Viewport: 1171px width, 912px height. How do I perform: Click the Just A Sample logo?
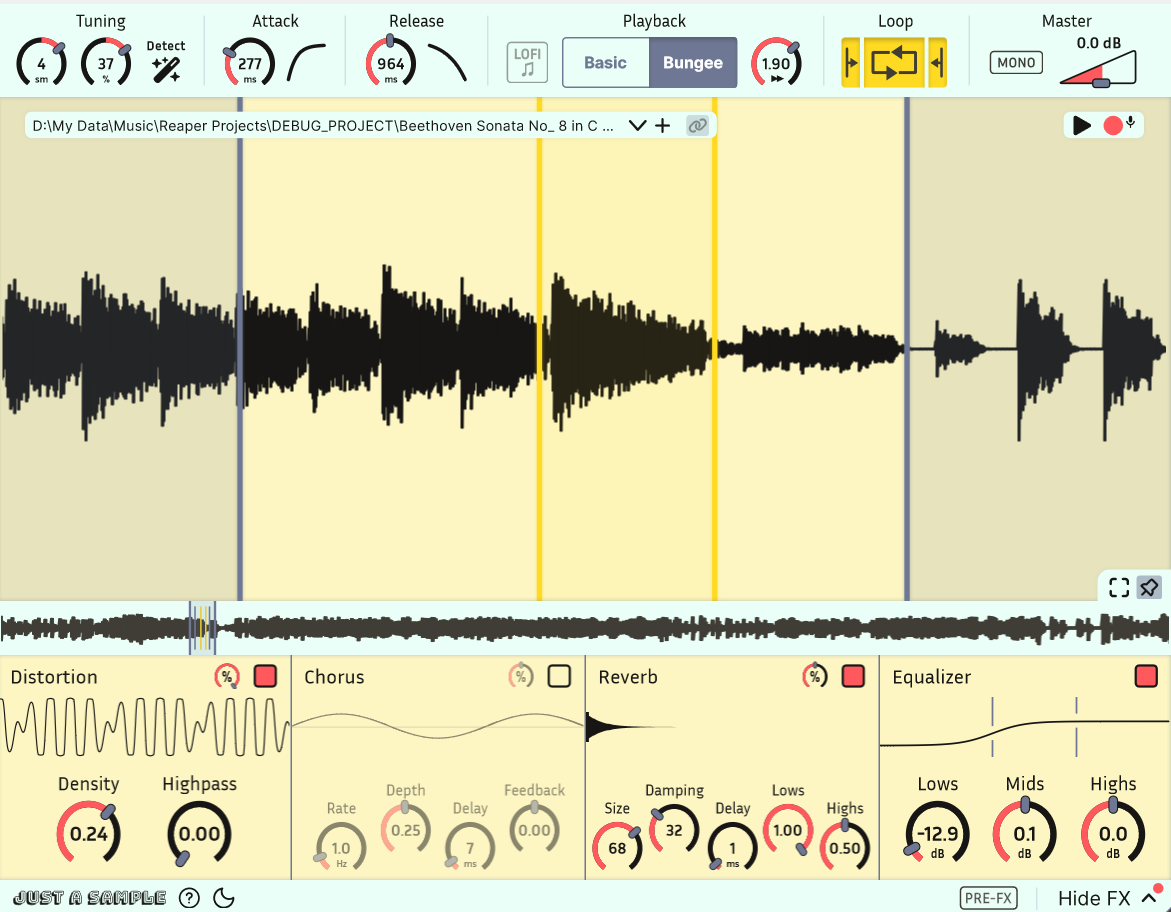point(90,898)
